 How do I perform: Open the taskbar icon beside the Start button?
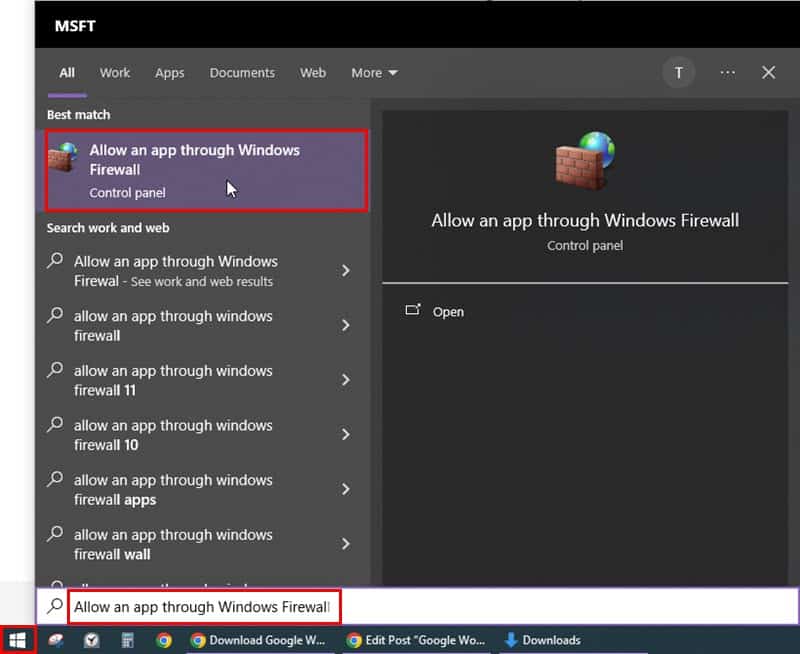(x=56, y=640)
